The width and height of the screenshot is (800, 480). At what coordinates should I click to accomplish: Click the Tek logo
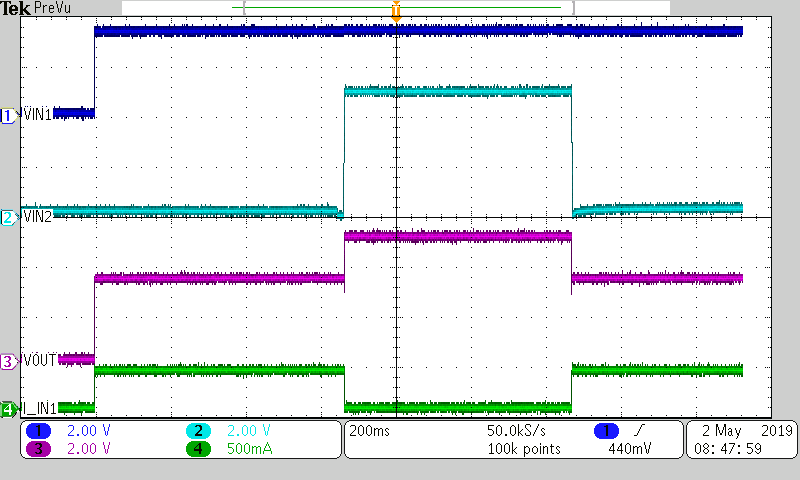pos(16,8)
